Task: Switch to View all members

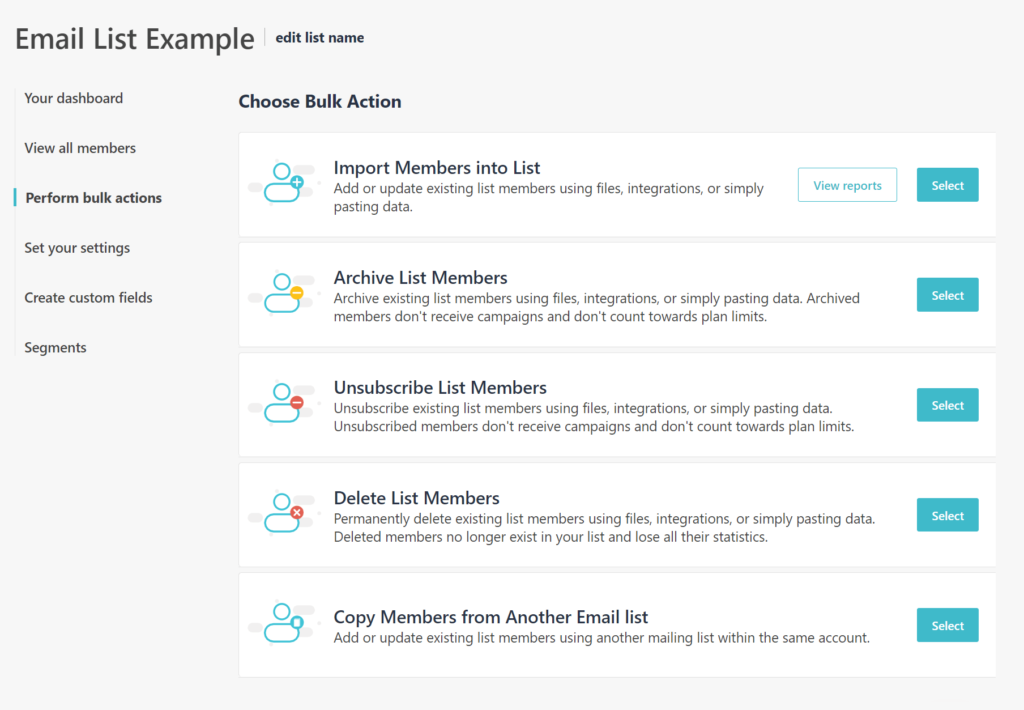Action: (x=80, y=148)
